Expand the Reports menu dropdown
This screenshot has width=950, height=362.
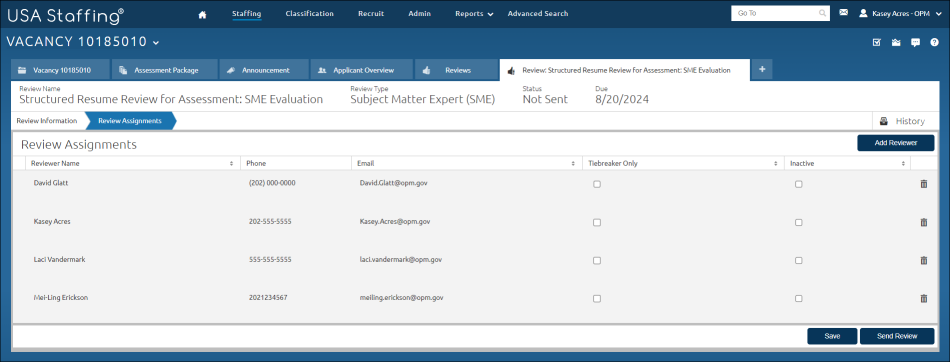coord(490,14)
